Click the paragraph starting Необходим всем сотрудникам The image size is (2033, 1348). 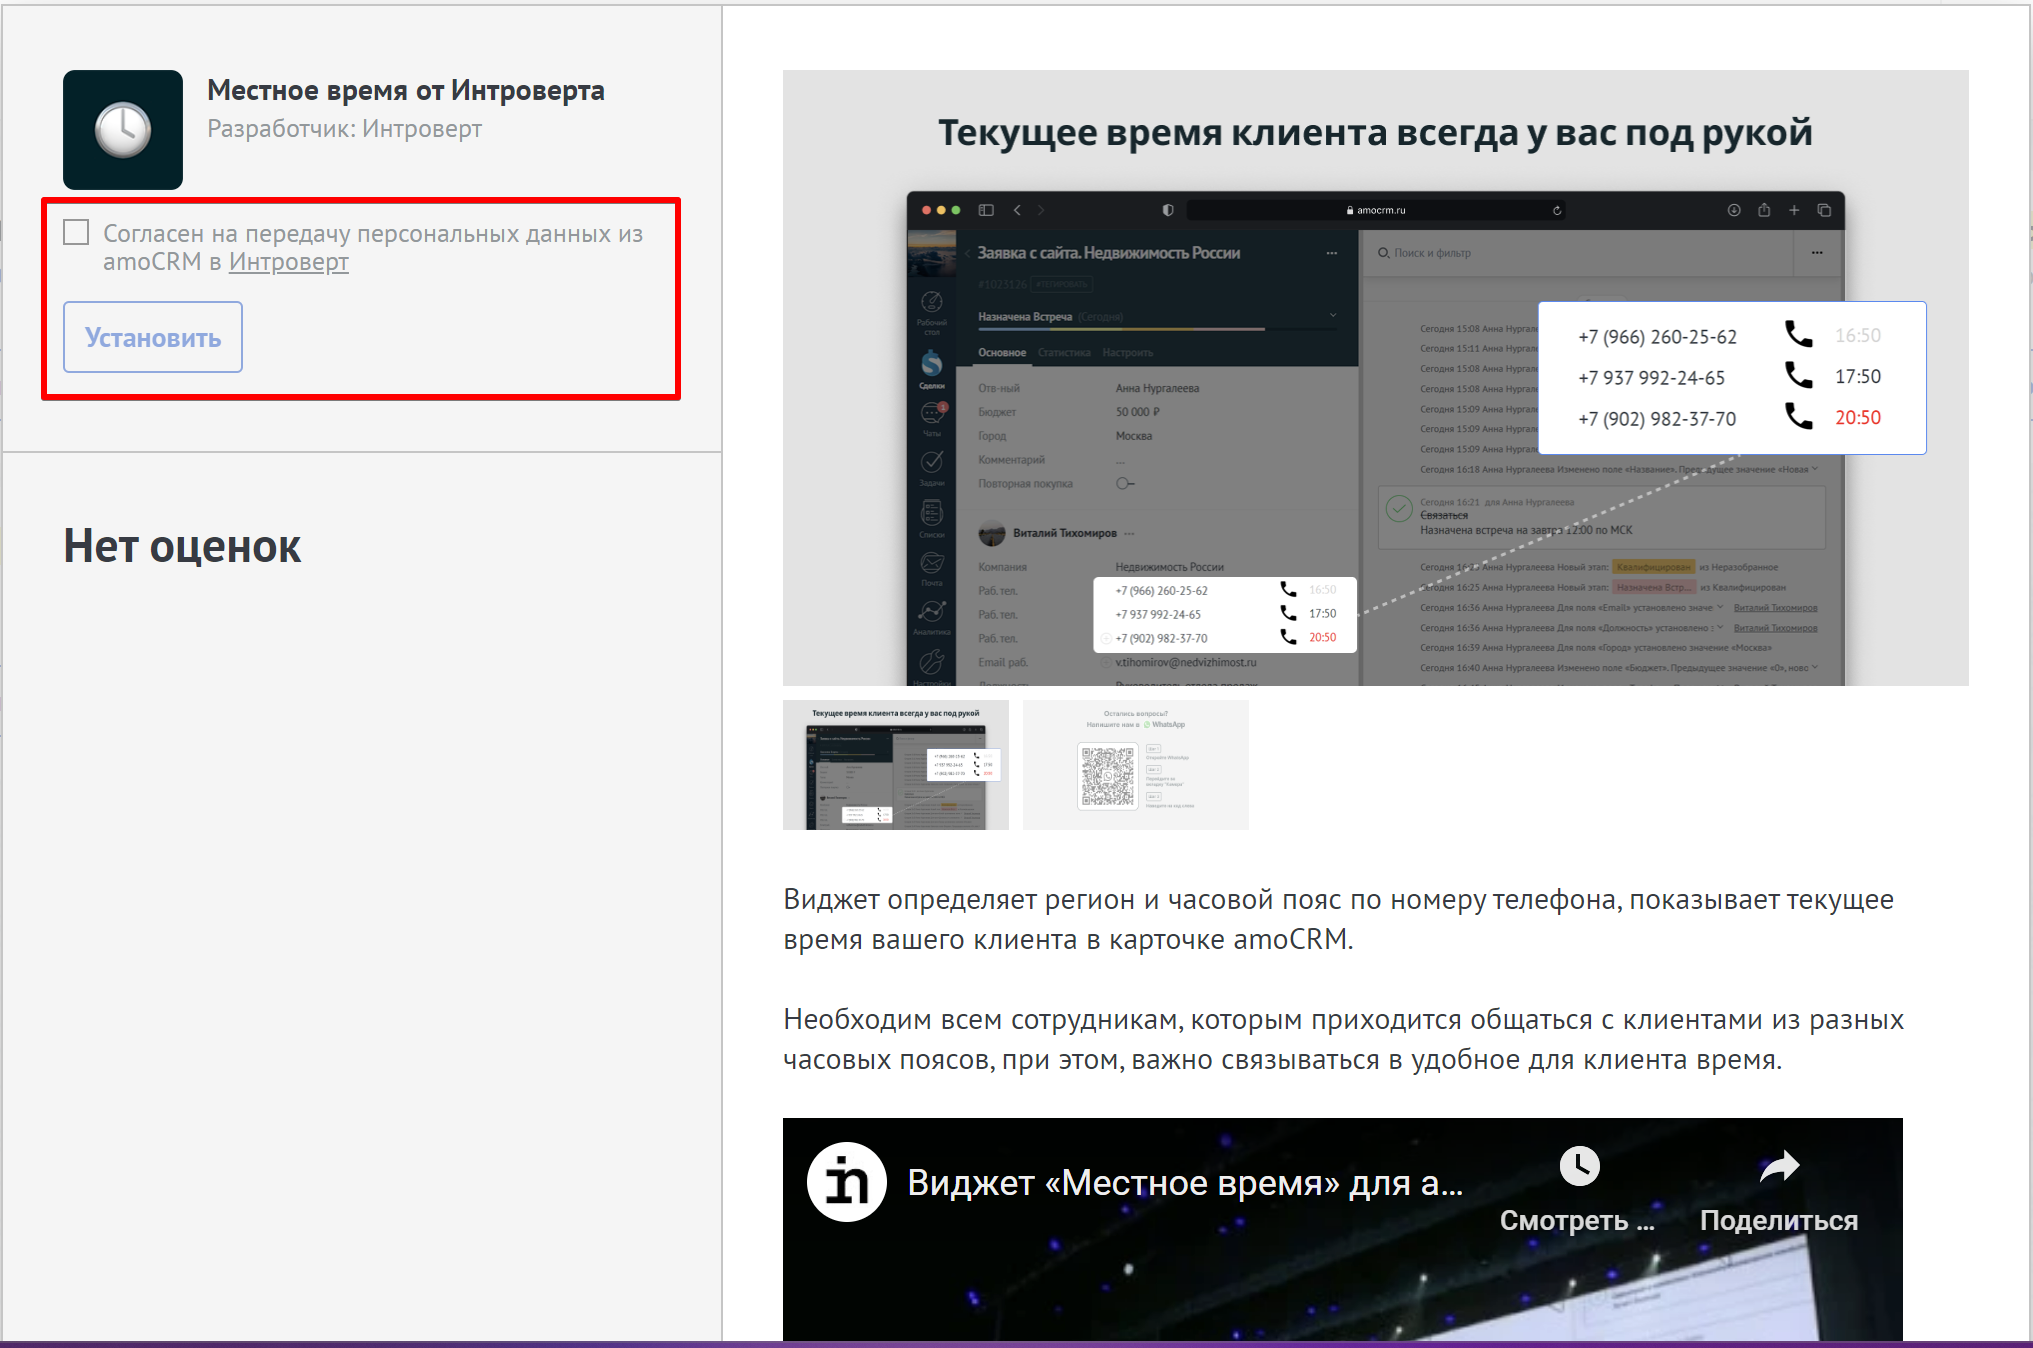point(1343,1039)
